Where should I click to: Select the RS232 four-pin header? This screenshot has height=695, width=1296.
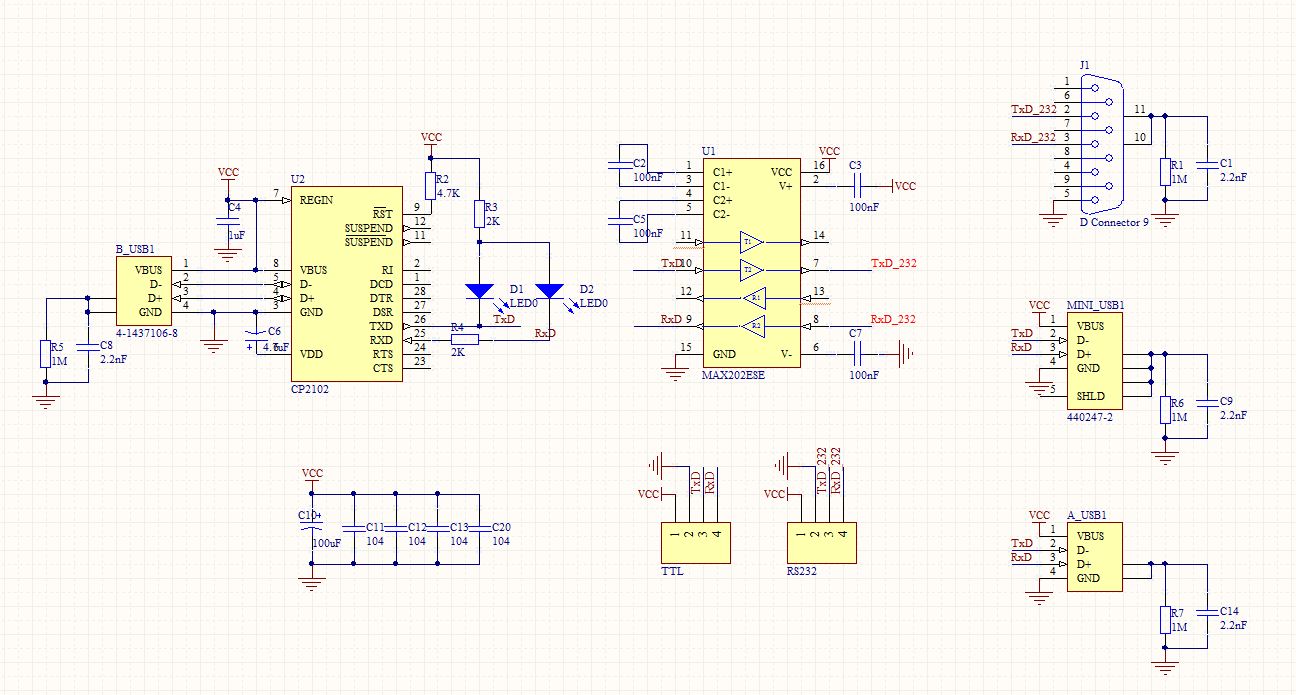821,543
